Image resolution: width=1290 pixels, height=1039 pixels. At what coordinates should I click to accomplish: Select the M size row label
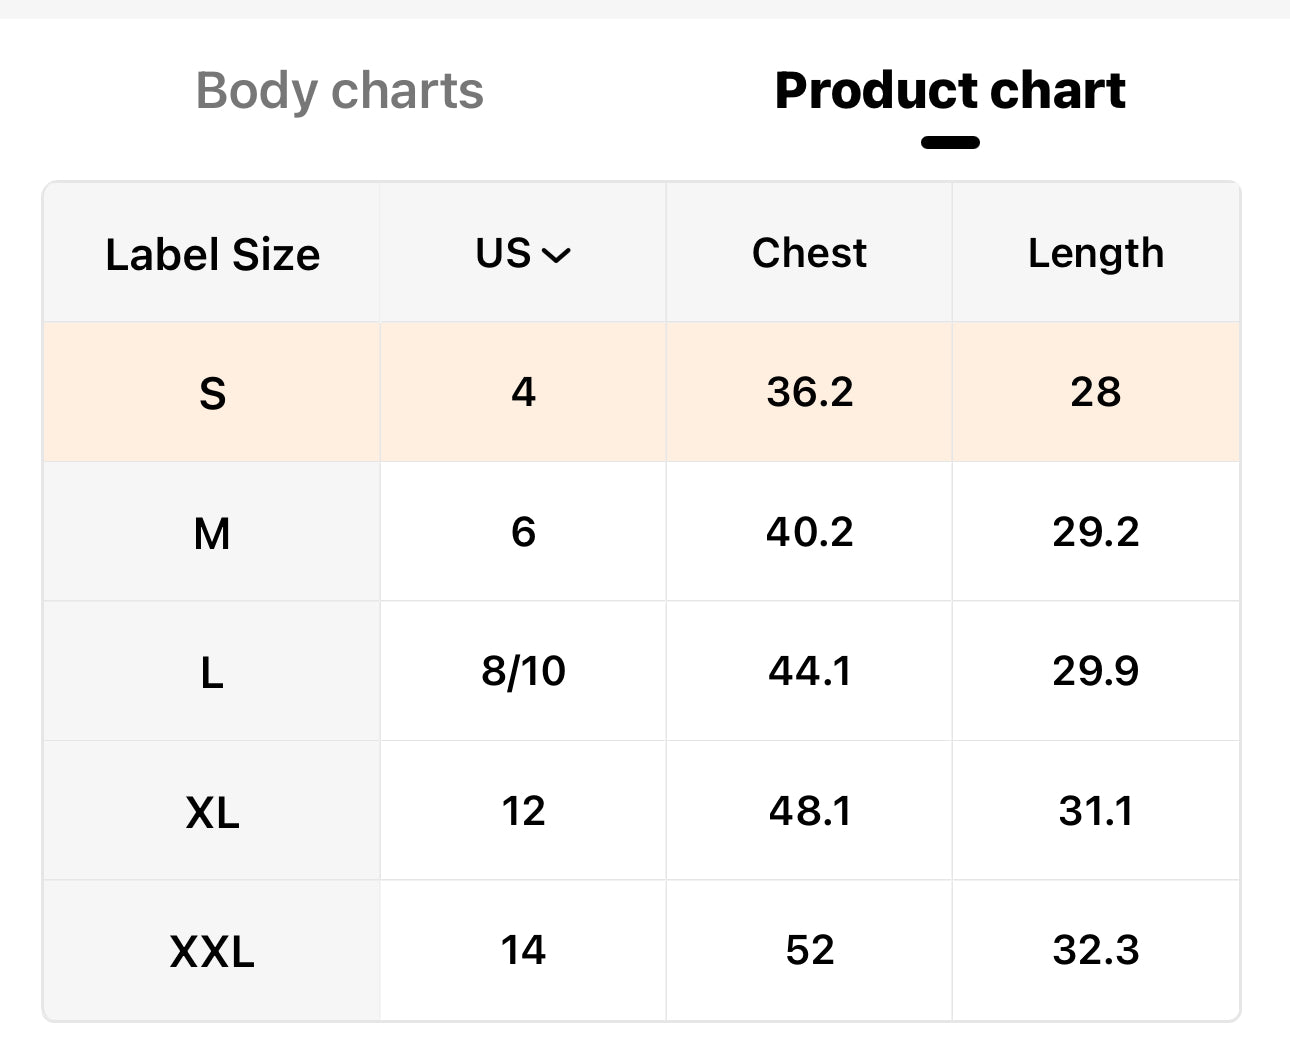tap(212, 533)
